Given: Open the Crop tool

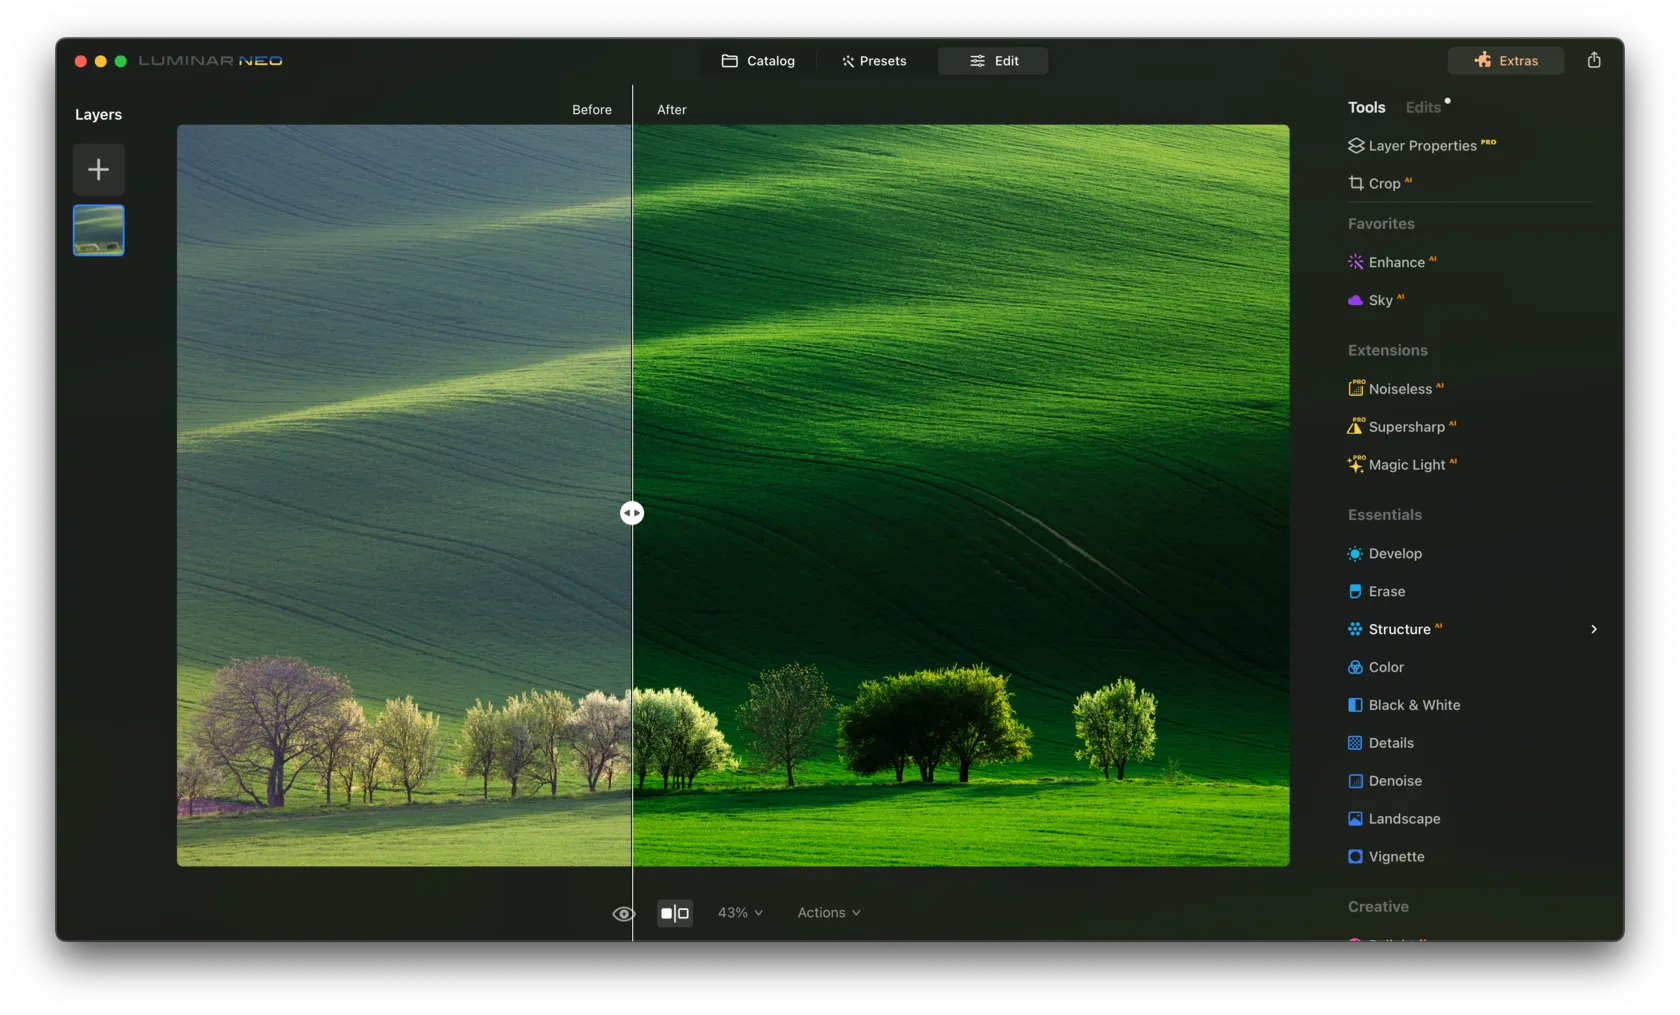Looking at the screenshot, I should (x=1383, y=184).
